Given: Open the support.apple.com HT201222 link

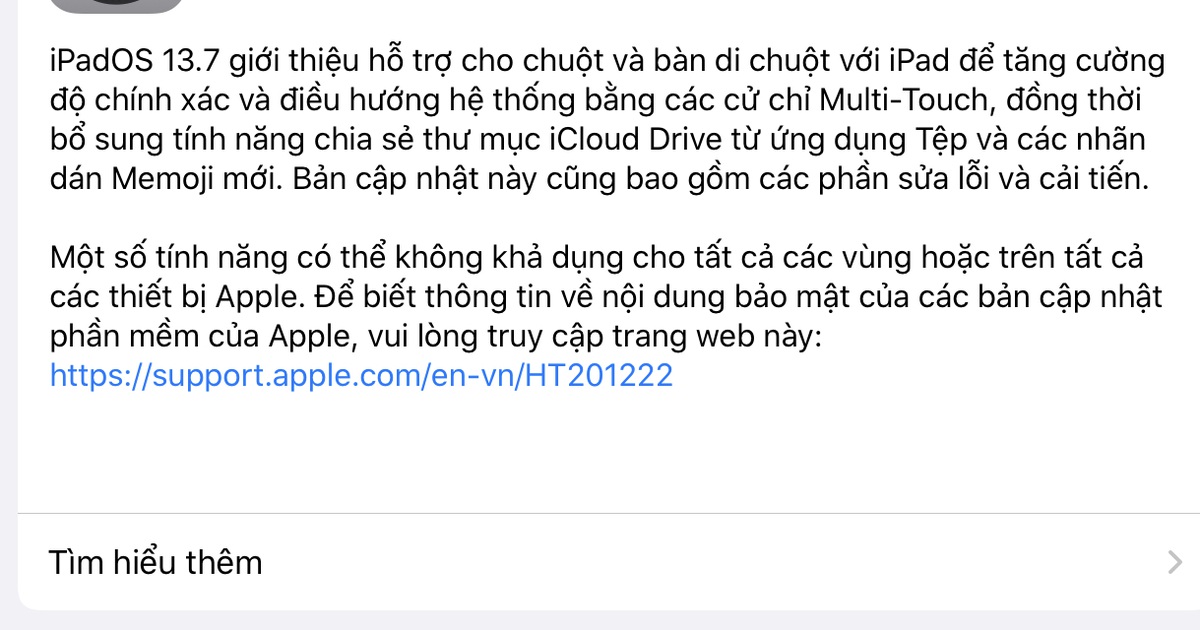Looking at the screenshot, I should point(361,376).
